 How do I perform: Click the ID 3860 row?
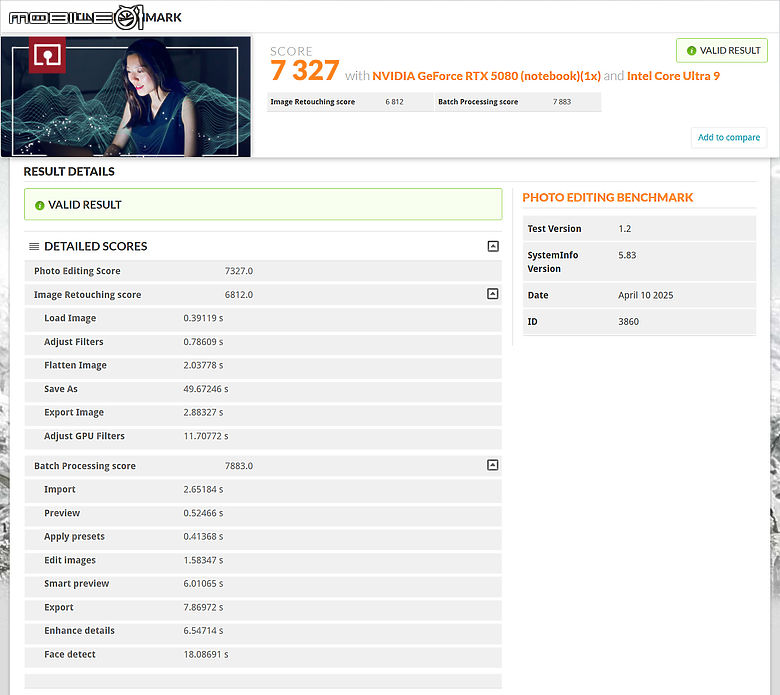point(639,322)
